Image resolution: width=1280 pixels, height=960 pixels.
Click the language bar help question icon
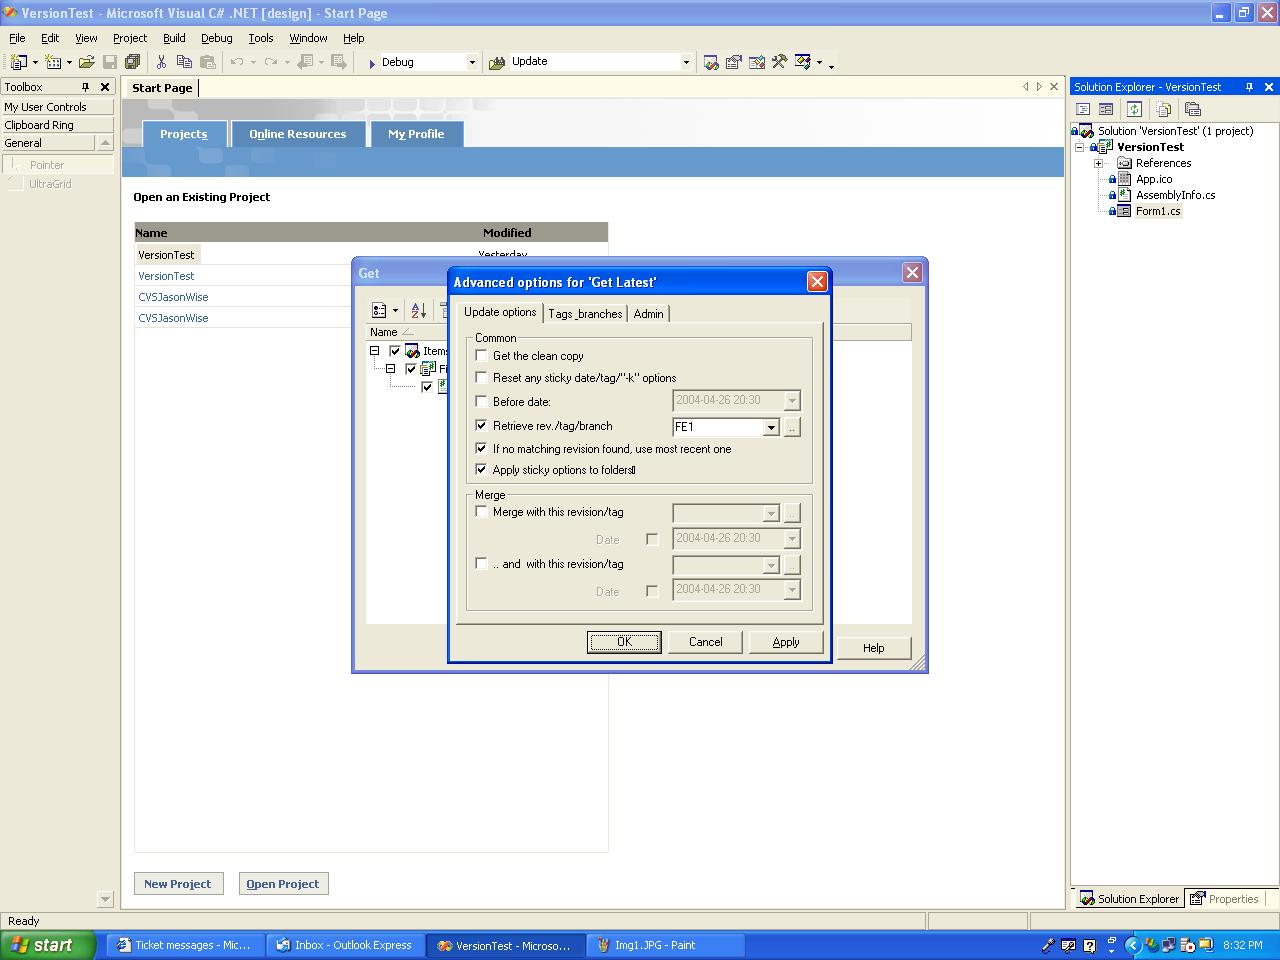click(1089, 945)
